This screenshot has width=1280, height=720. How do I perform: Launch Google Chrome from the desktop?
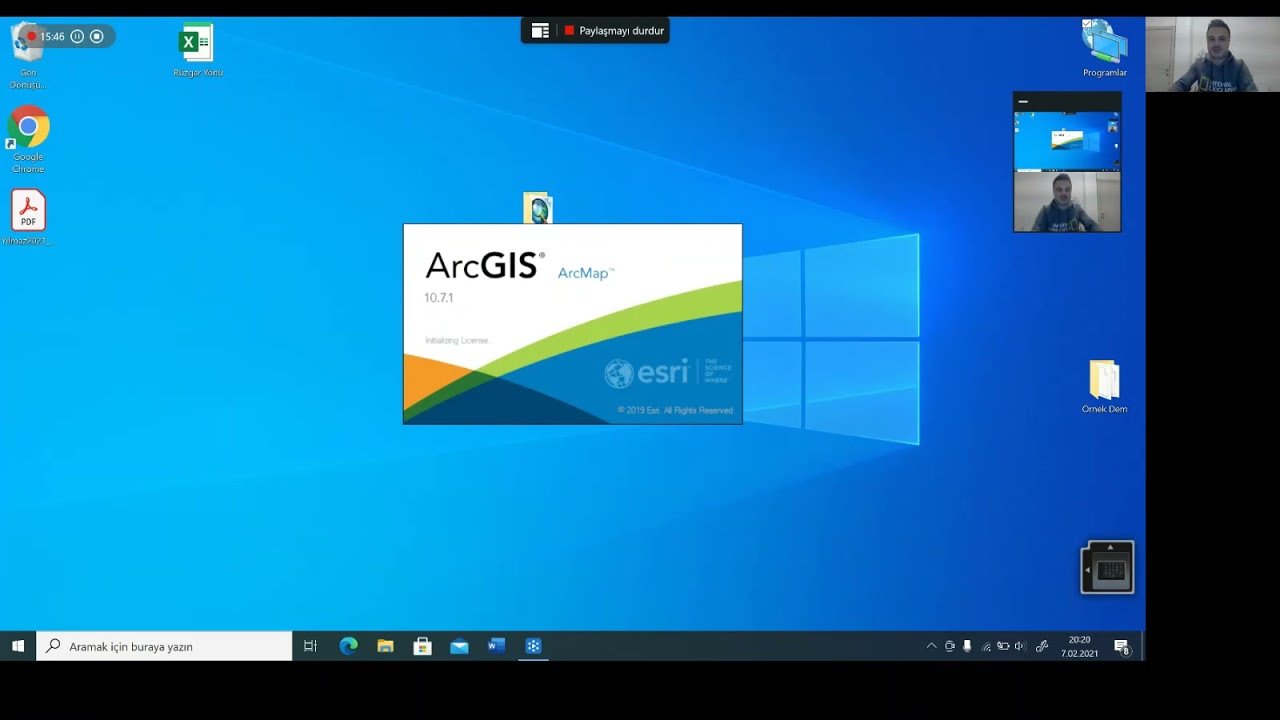click(28, 139)
